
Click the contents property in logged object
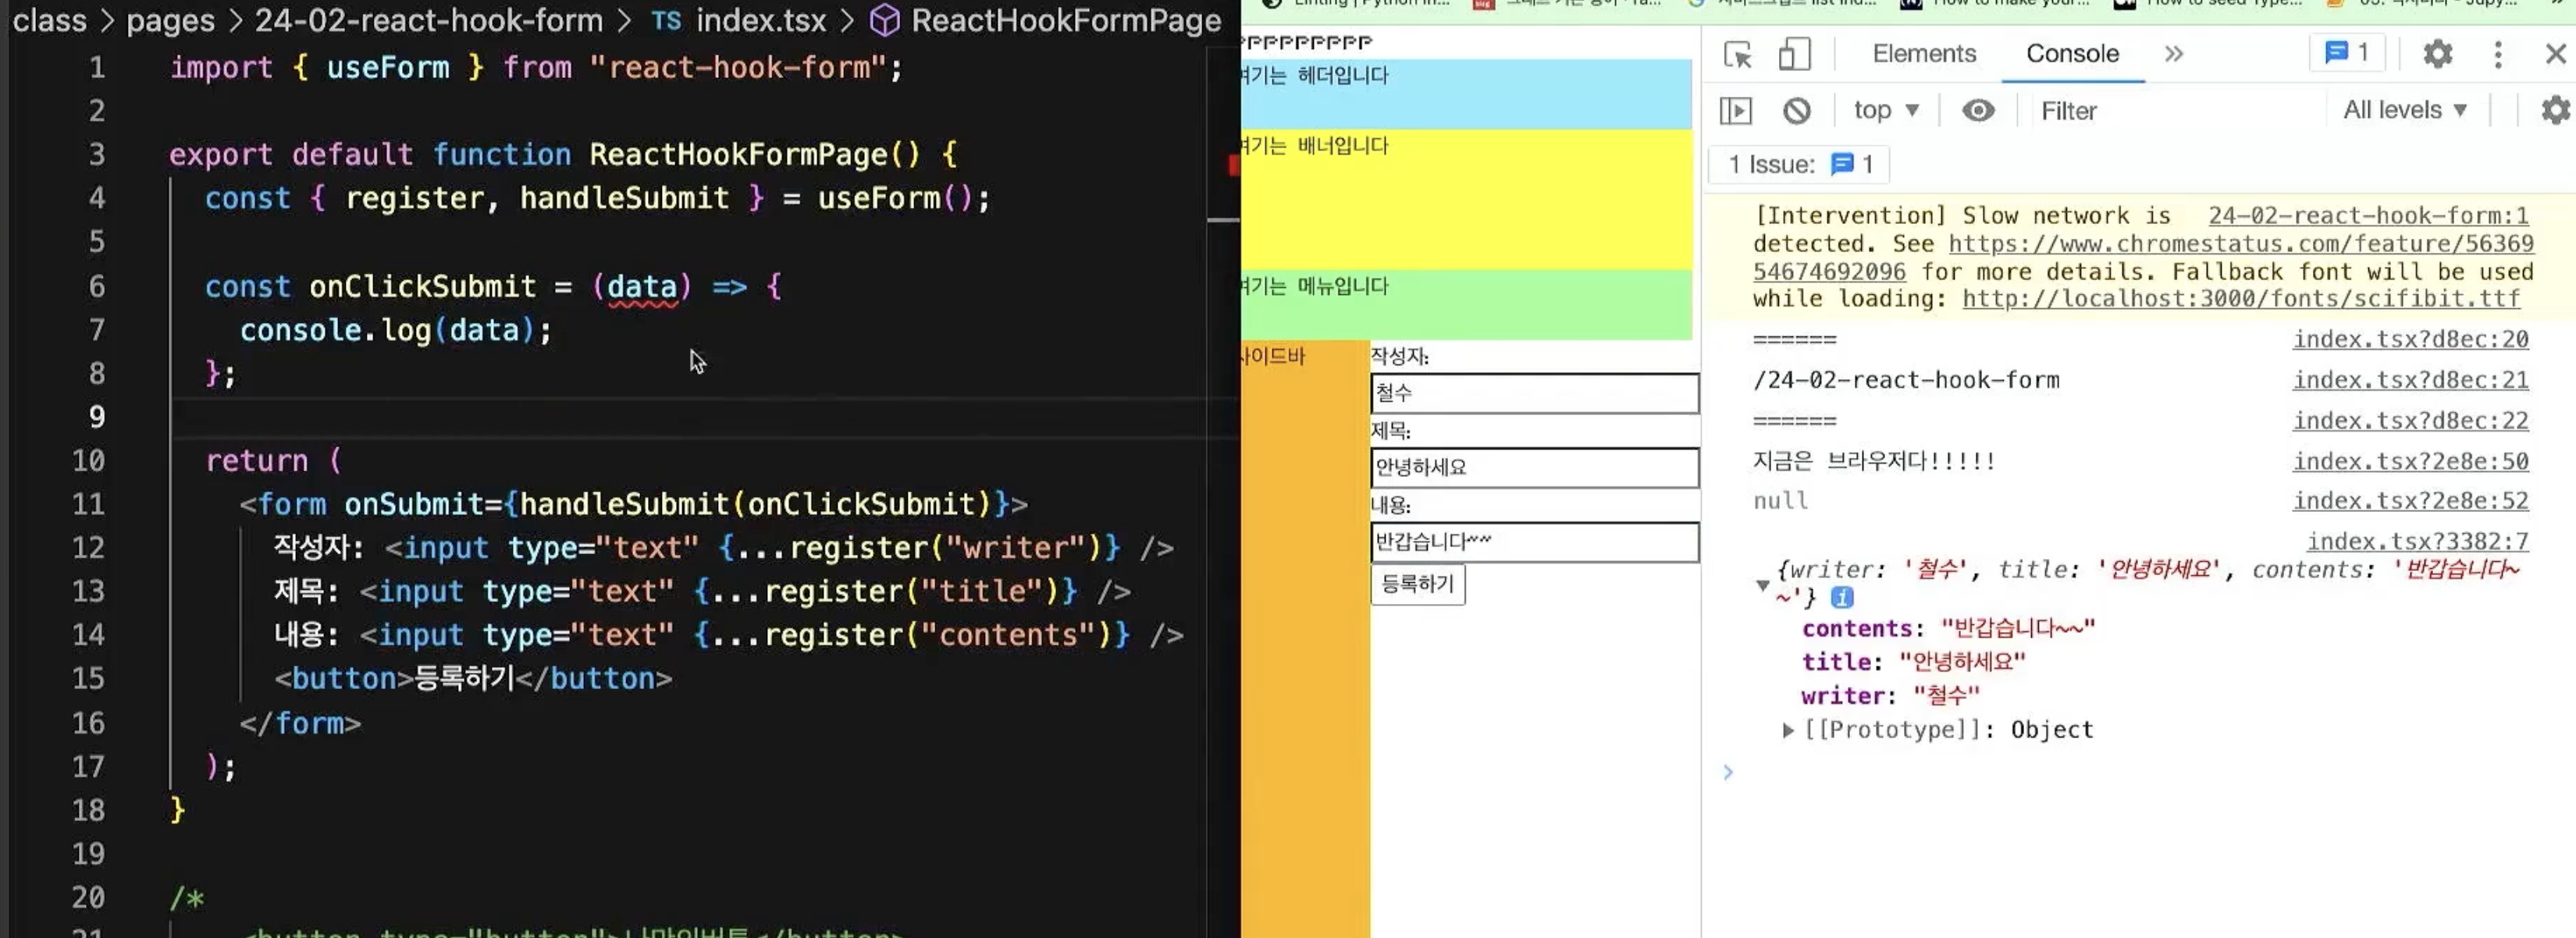pos(1857,629)
